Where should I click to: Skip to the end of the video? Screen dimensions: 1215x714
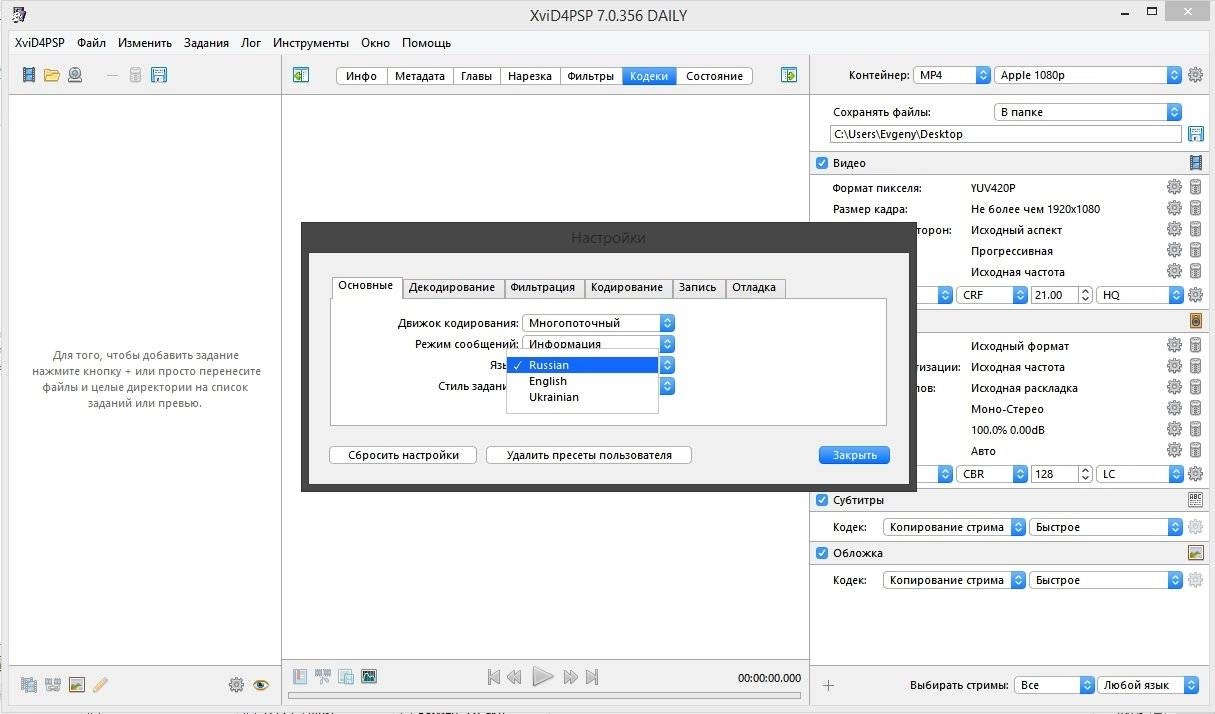(x=592, y=677)
